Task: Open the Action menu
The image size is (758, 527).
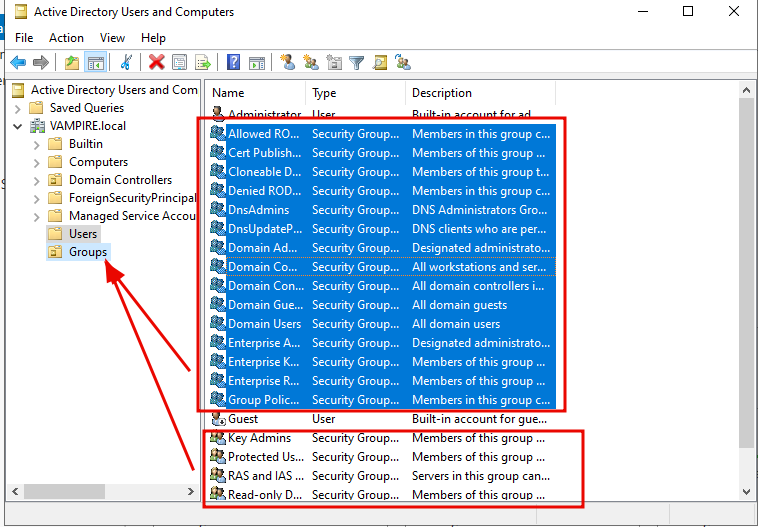Action: tap(66, 38)
